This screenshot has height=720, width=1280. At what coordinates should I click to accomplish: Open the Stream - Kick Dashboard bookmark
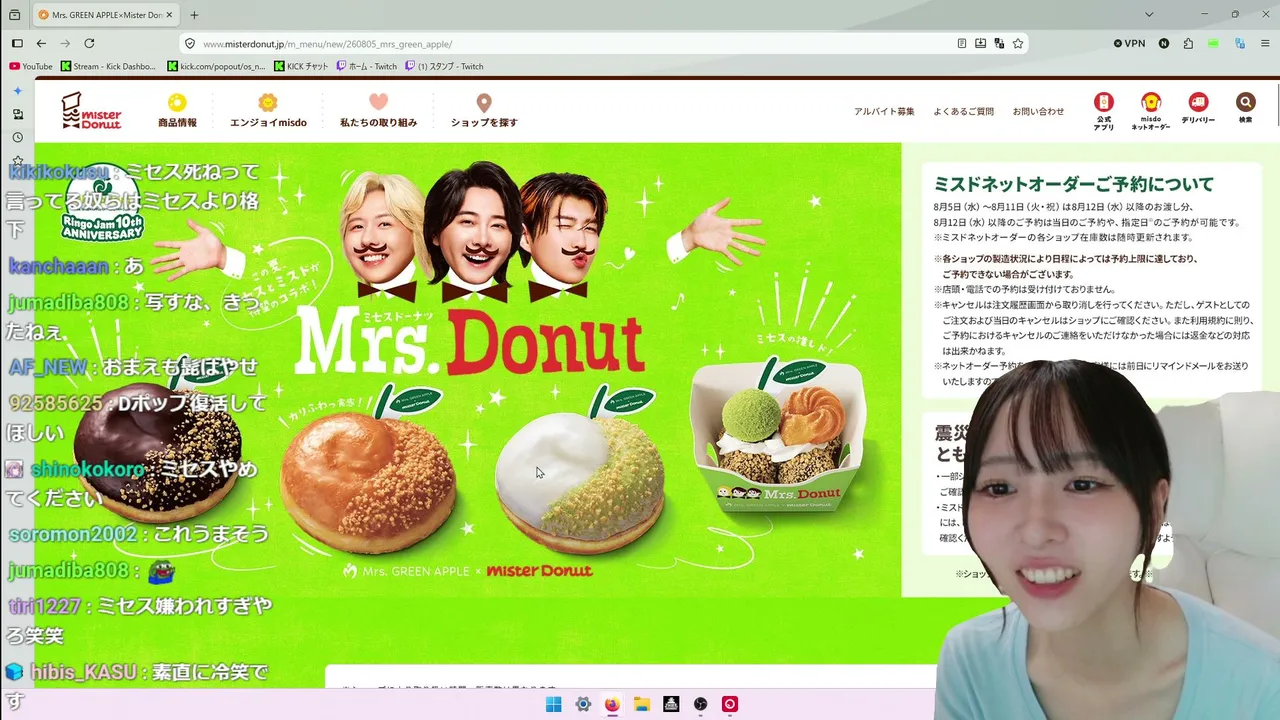tap(109, 66)
